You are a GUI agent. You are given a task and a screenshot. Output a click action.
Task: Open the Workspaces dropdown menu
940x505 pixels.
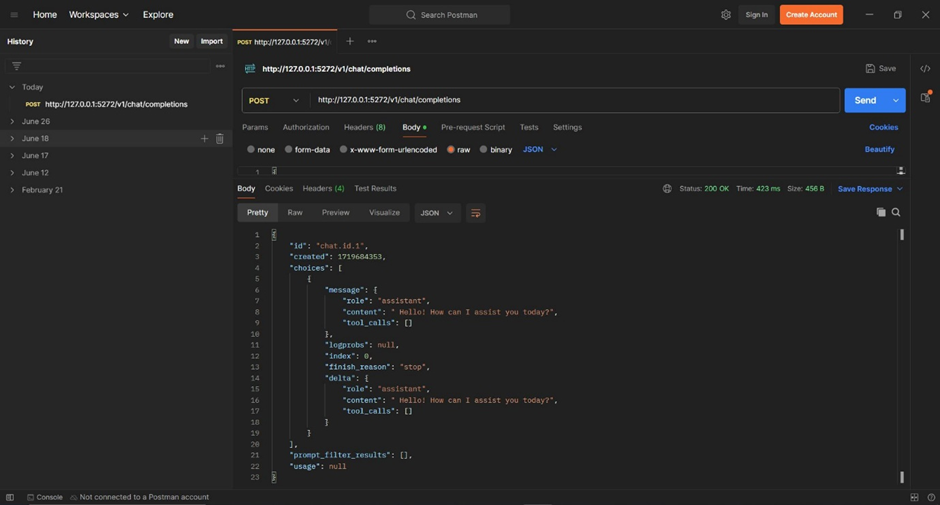(98, 15)
